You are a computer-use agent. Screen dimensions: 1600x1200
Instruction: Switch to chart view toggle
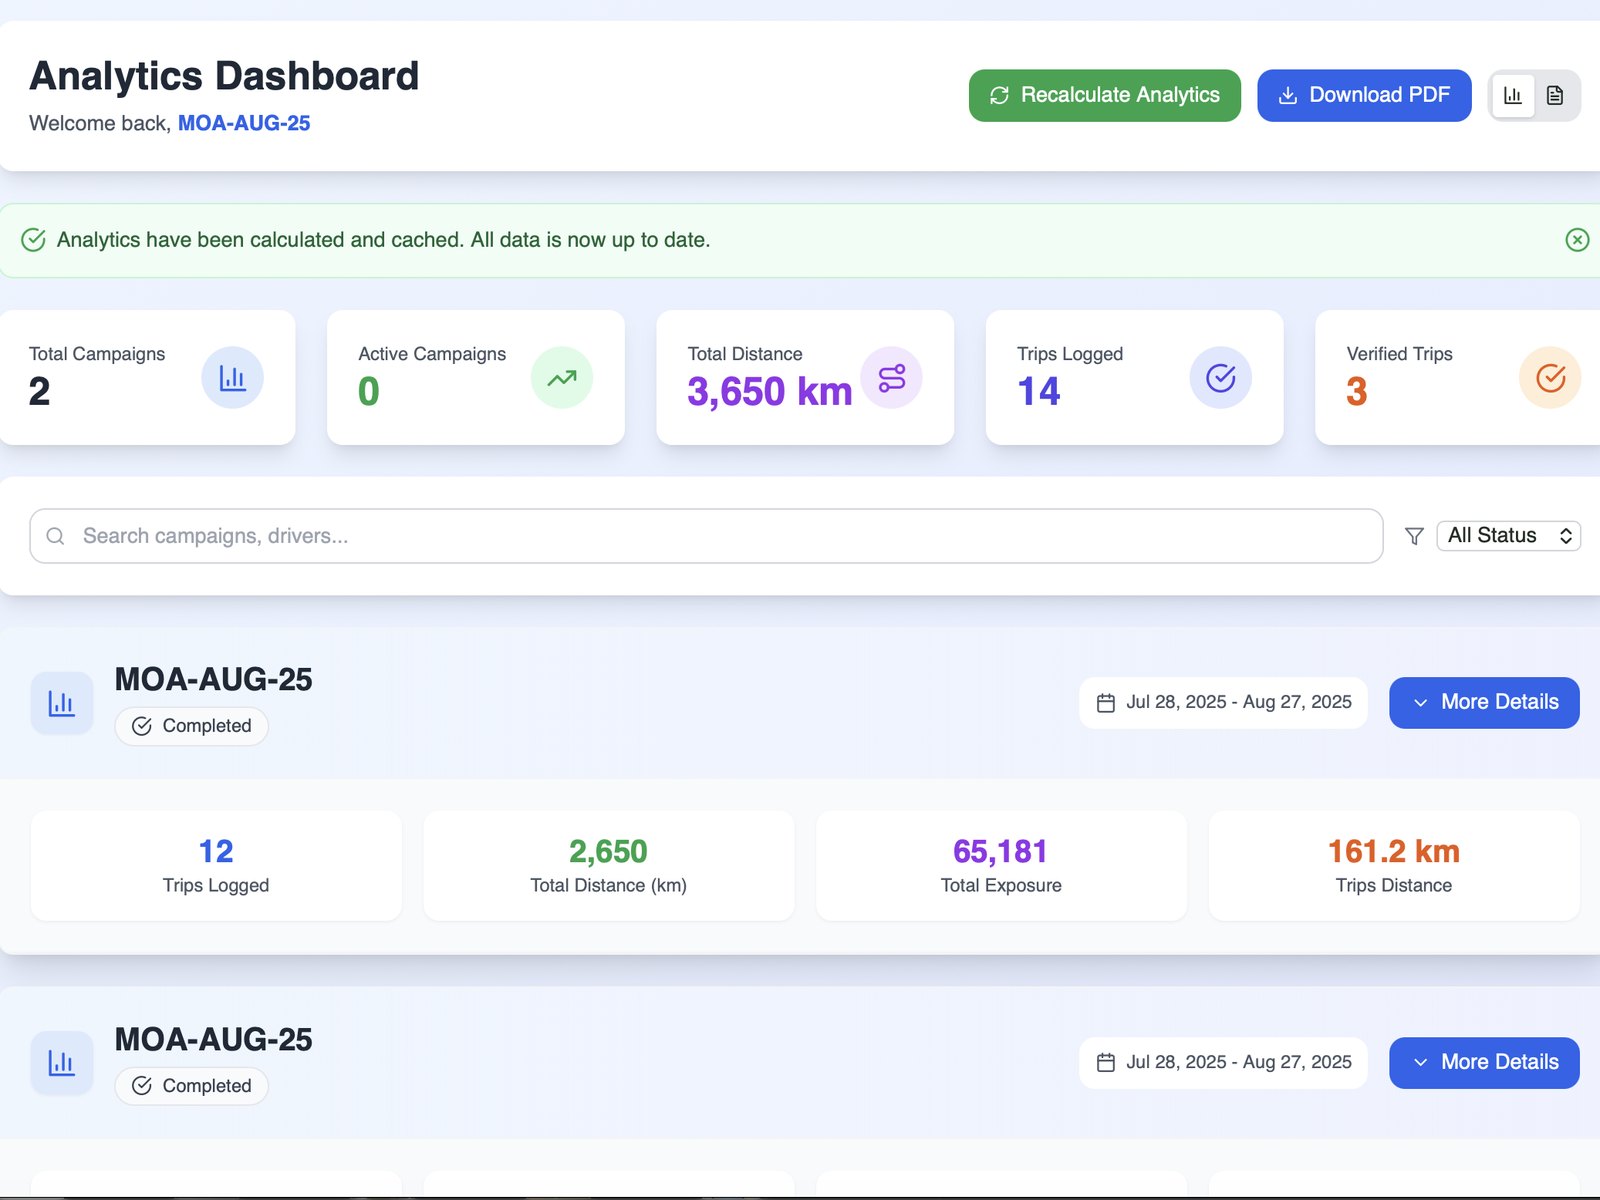pyautogui.click(x=1513, y=96)
